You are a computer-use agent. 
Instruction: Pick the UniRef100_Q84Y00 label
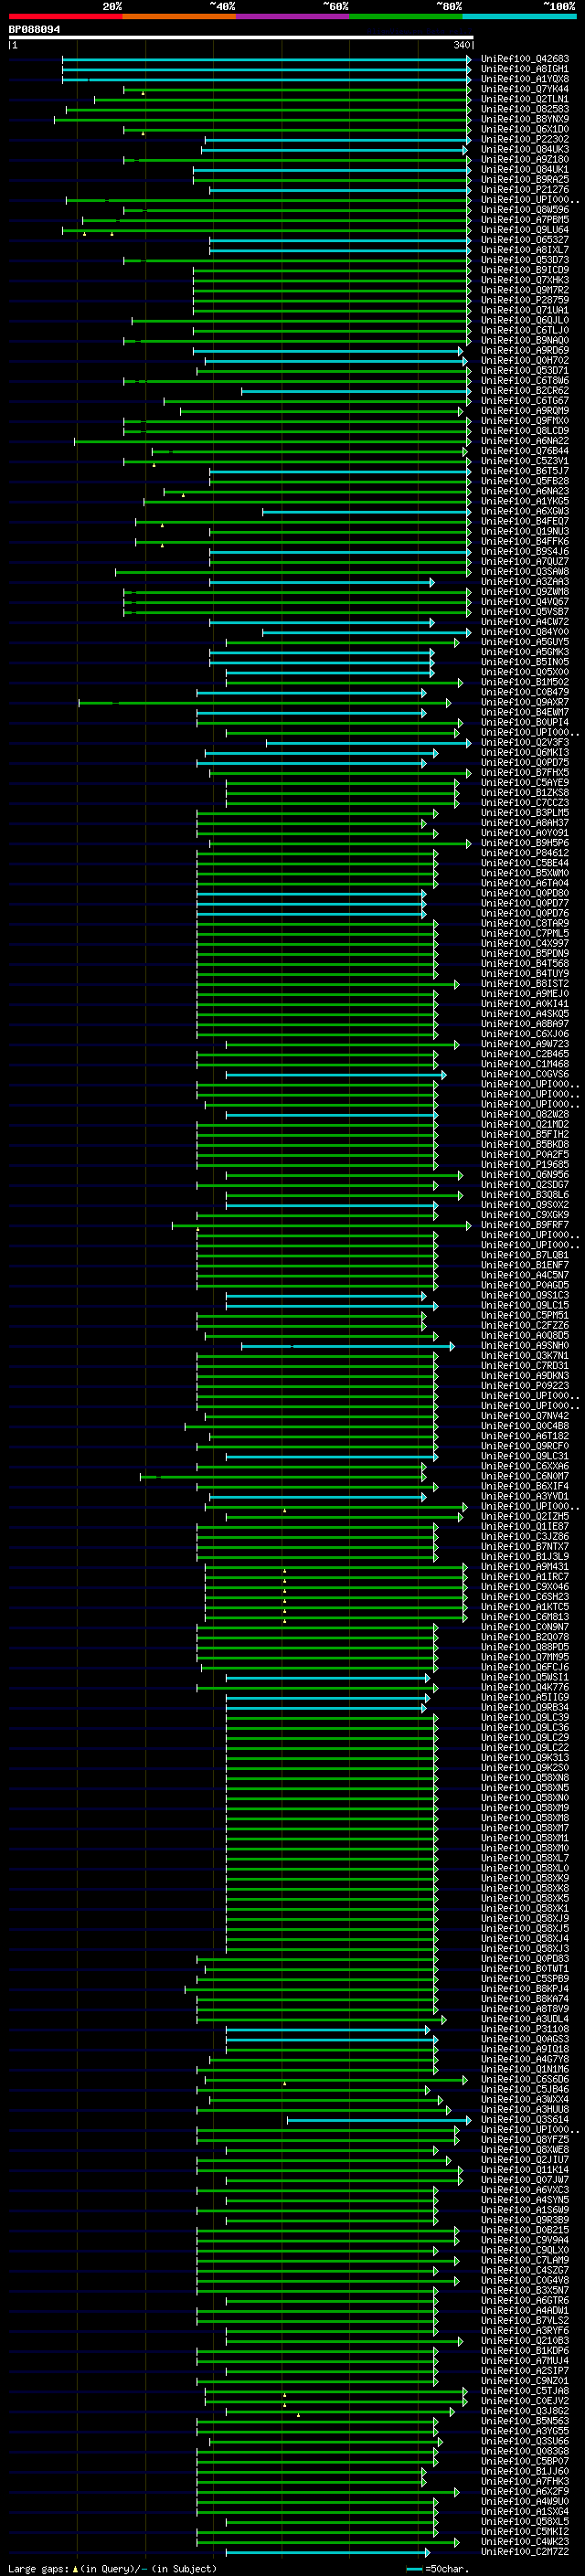[x=524, y=632]
